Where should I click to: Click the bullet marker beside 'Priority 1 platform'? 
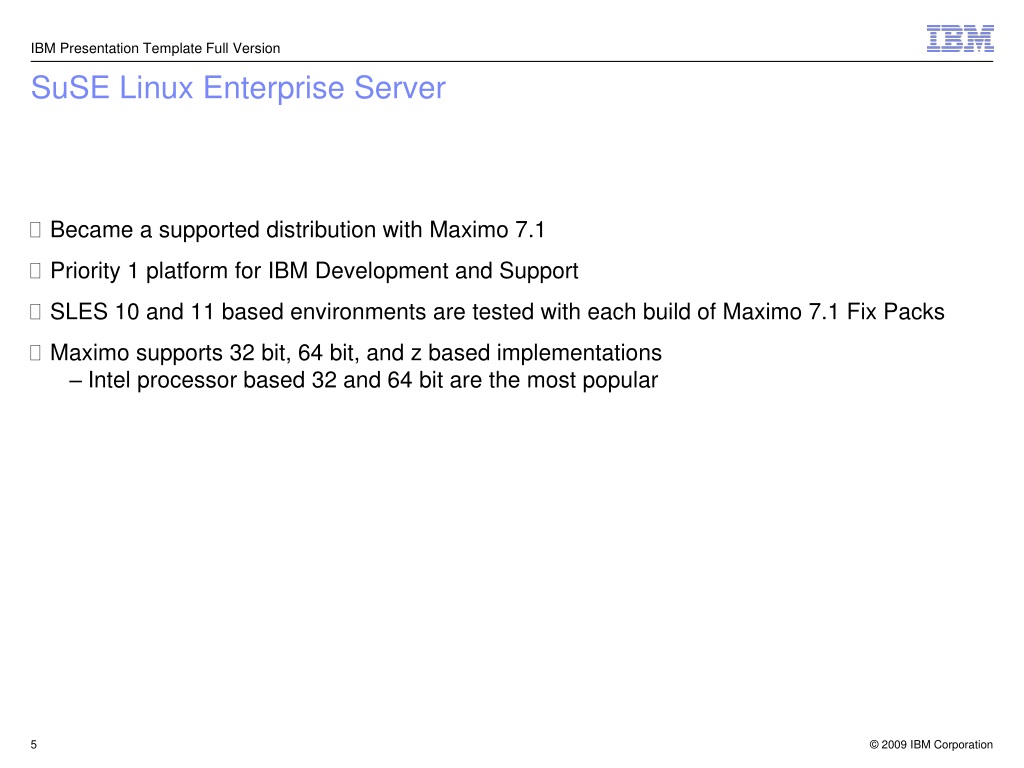(x=35, y=270)
